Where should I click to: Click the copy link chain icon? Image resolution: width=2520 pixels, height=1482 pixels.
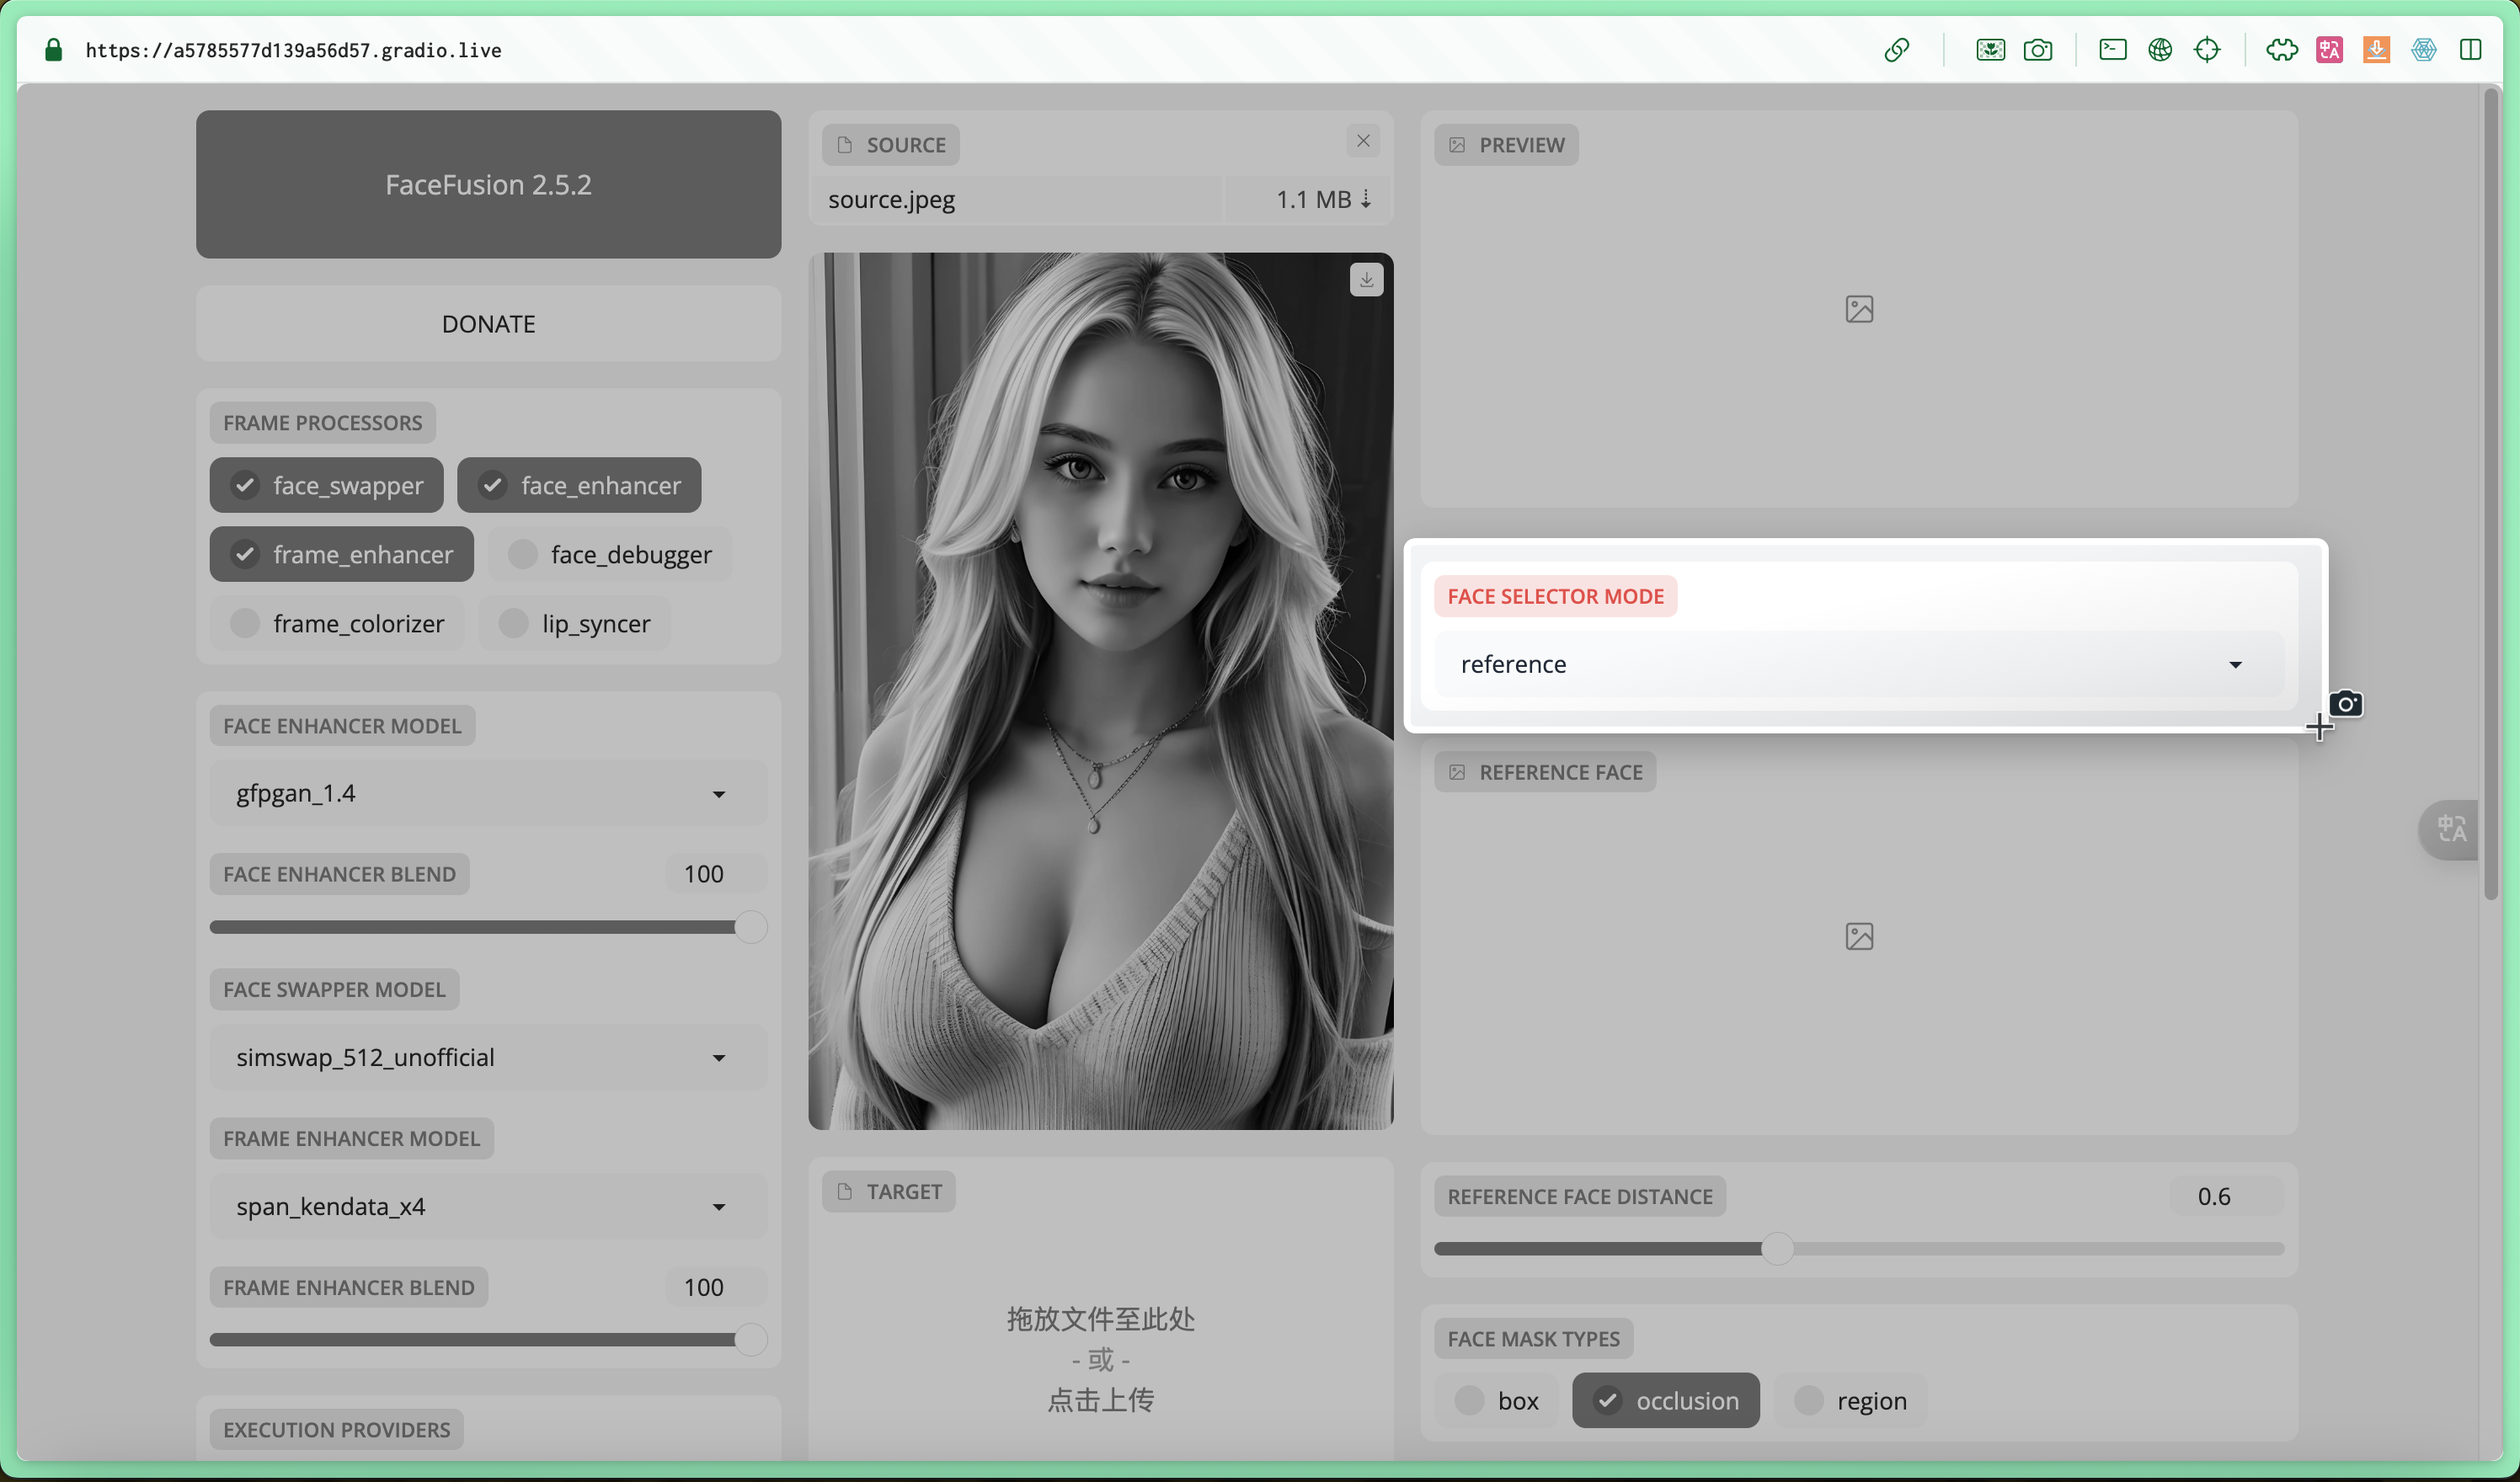click(1897, 50)
